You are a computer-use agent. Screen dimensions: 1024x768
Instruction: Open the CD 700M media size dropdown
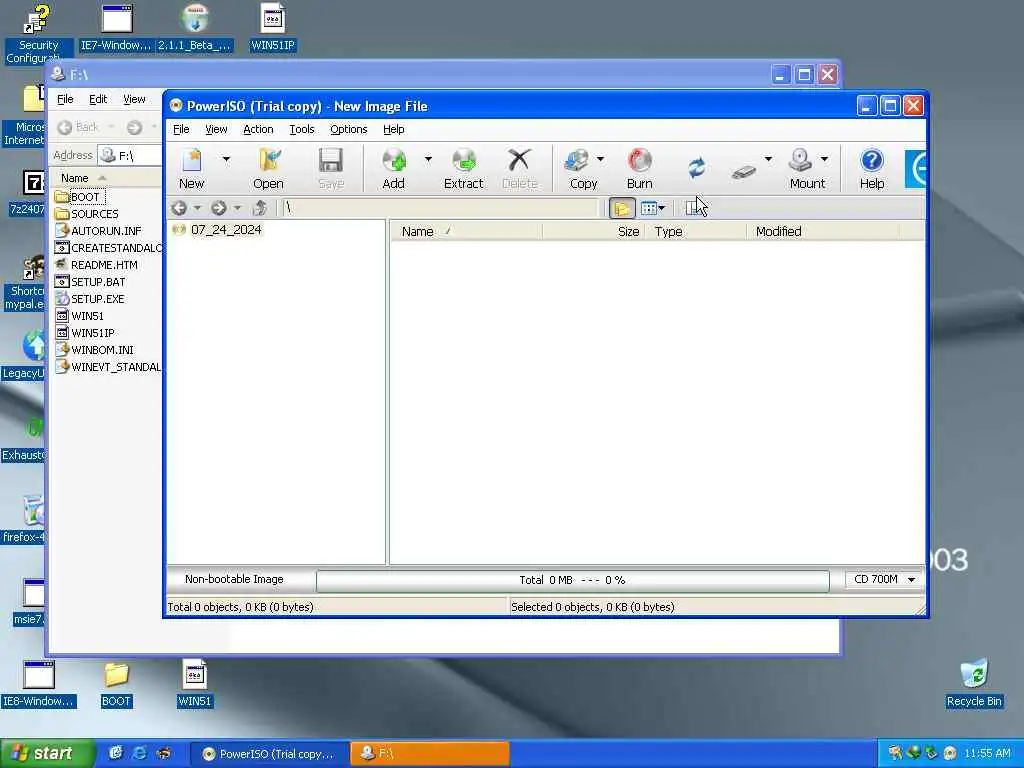pos(884,579)
